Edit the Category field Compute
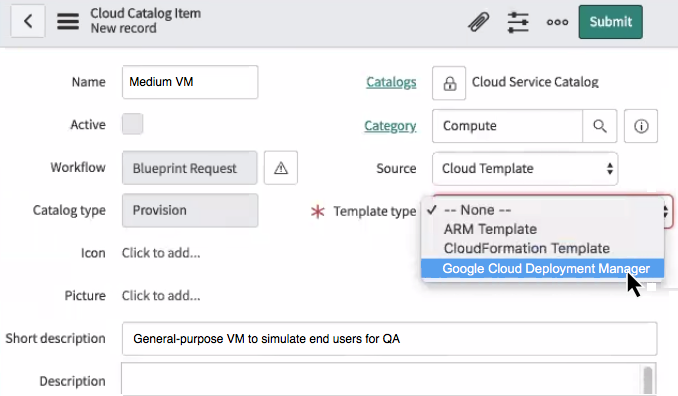 pyautogui.click(x=507, y=126)
